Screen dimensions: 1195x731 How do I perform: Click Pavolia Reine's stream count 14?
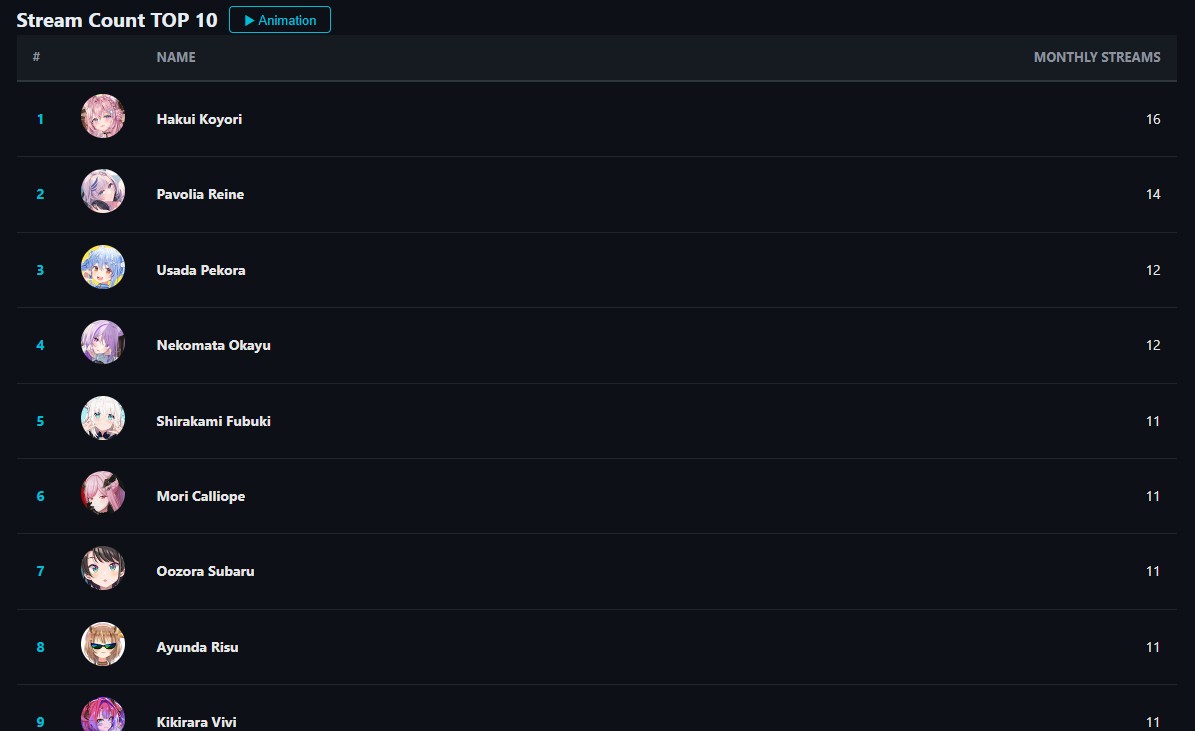[x=1153, y=194]
